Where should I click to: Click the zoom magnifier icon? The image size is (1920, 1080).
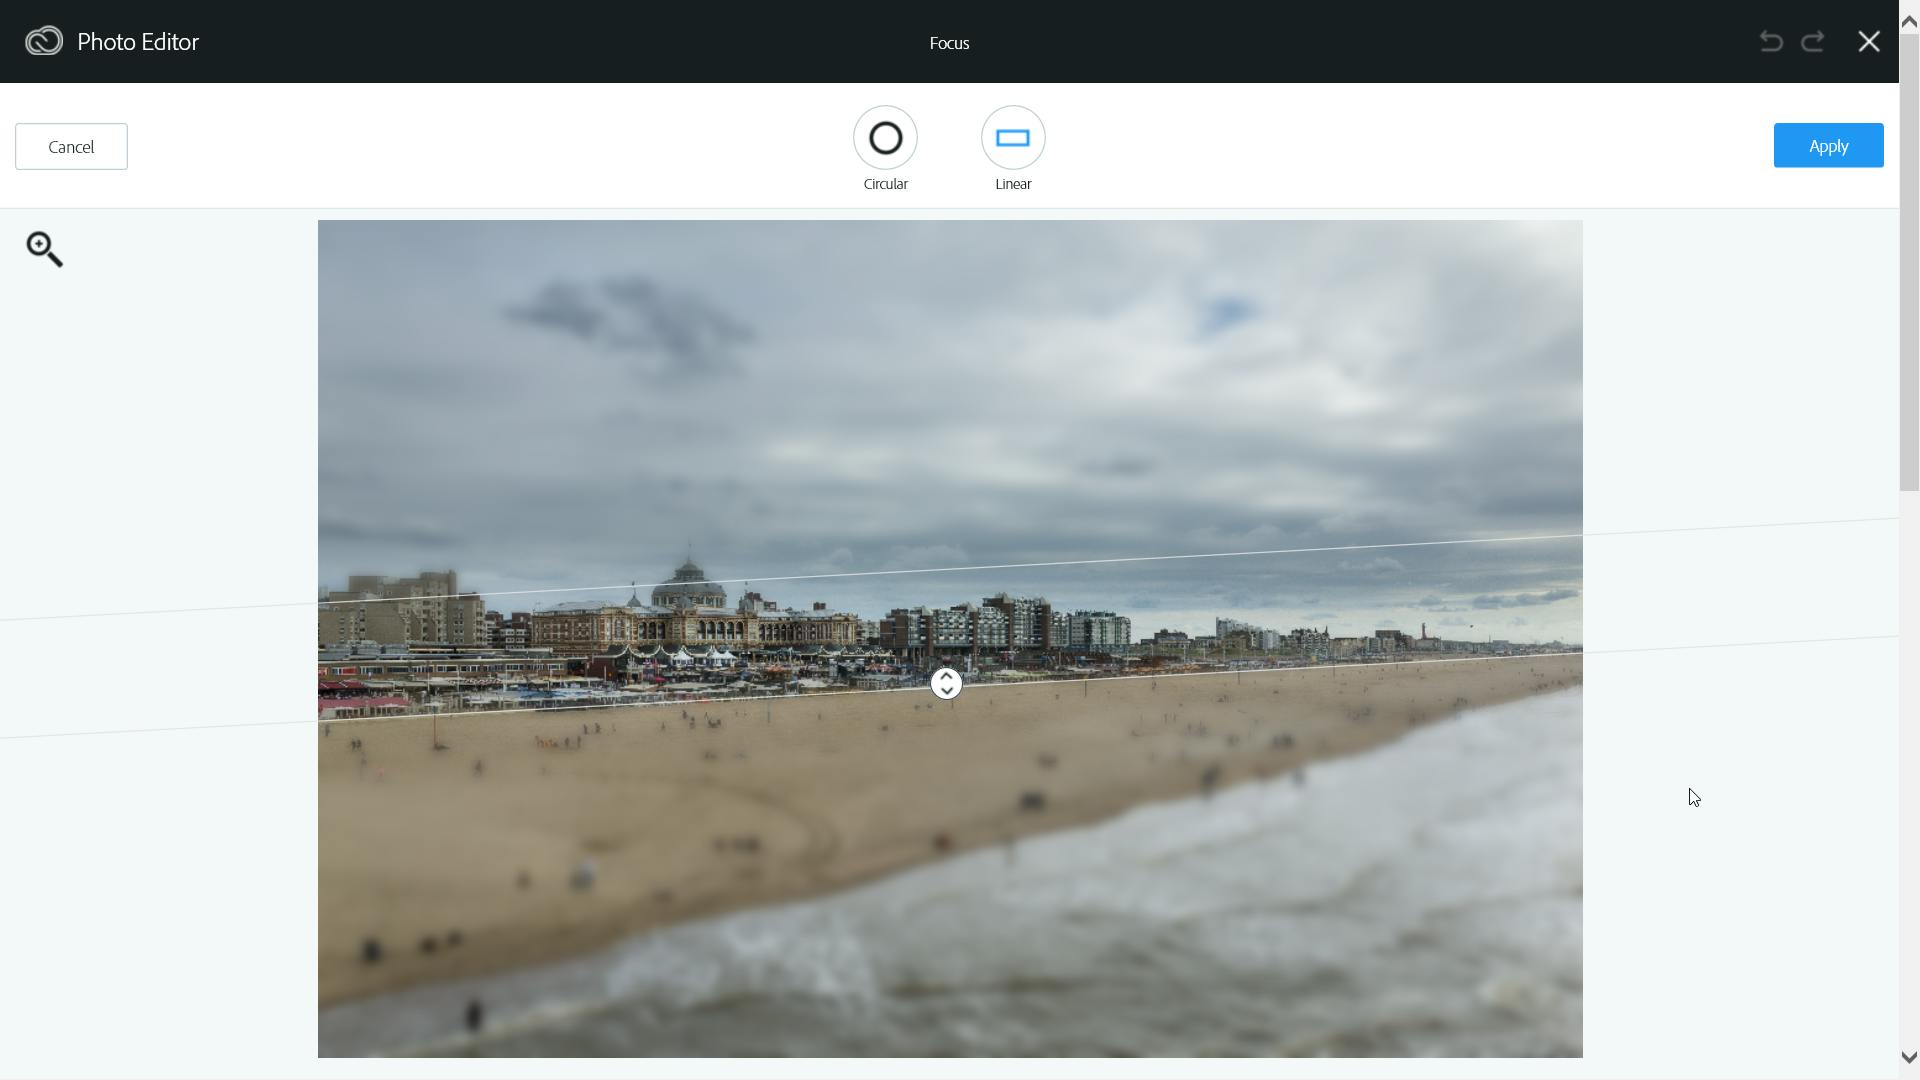pos(44,249)
